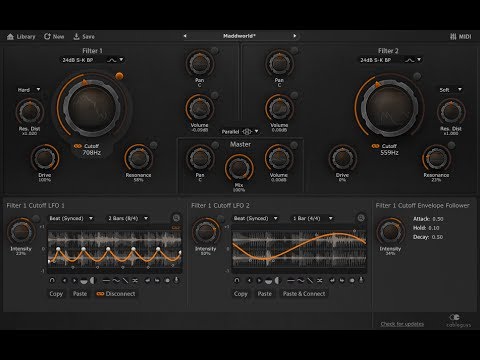The image size is (480, 360).
Task: Copy LFO 1 waveform
Action: pyautogui.click(x=56, y=294)
